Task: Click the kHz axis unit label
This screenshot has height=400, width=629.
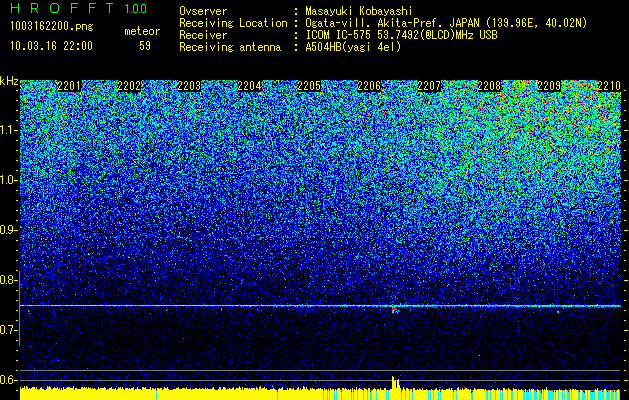Action: [x=9, y=81]
